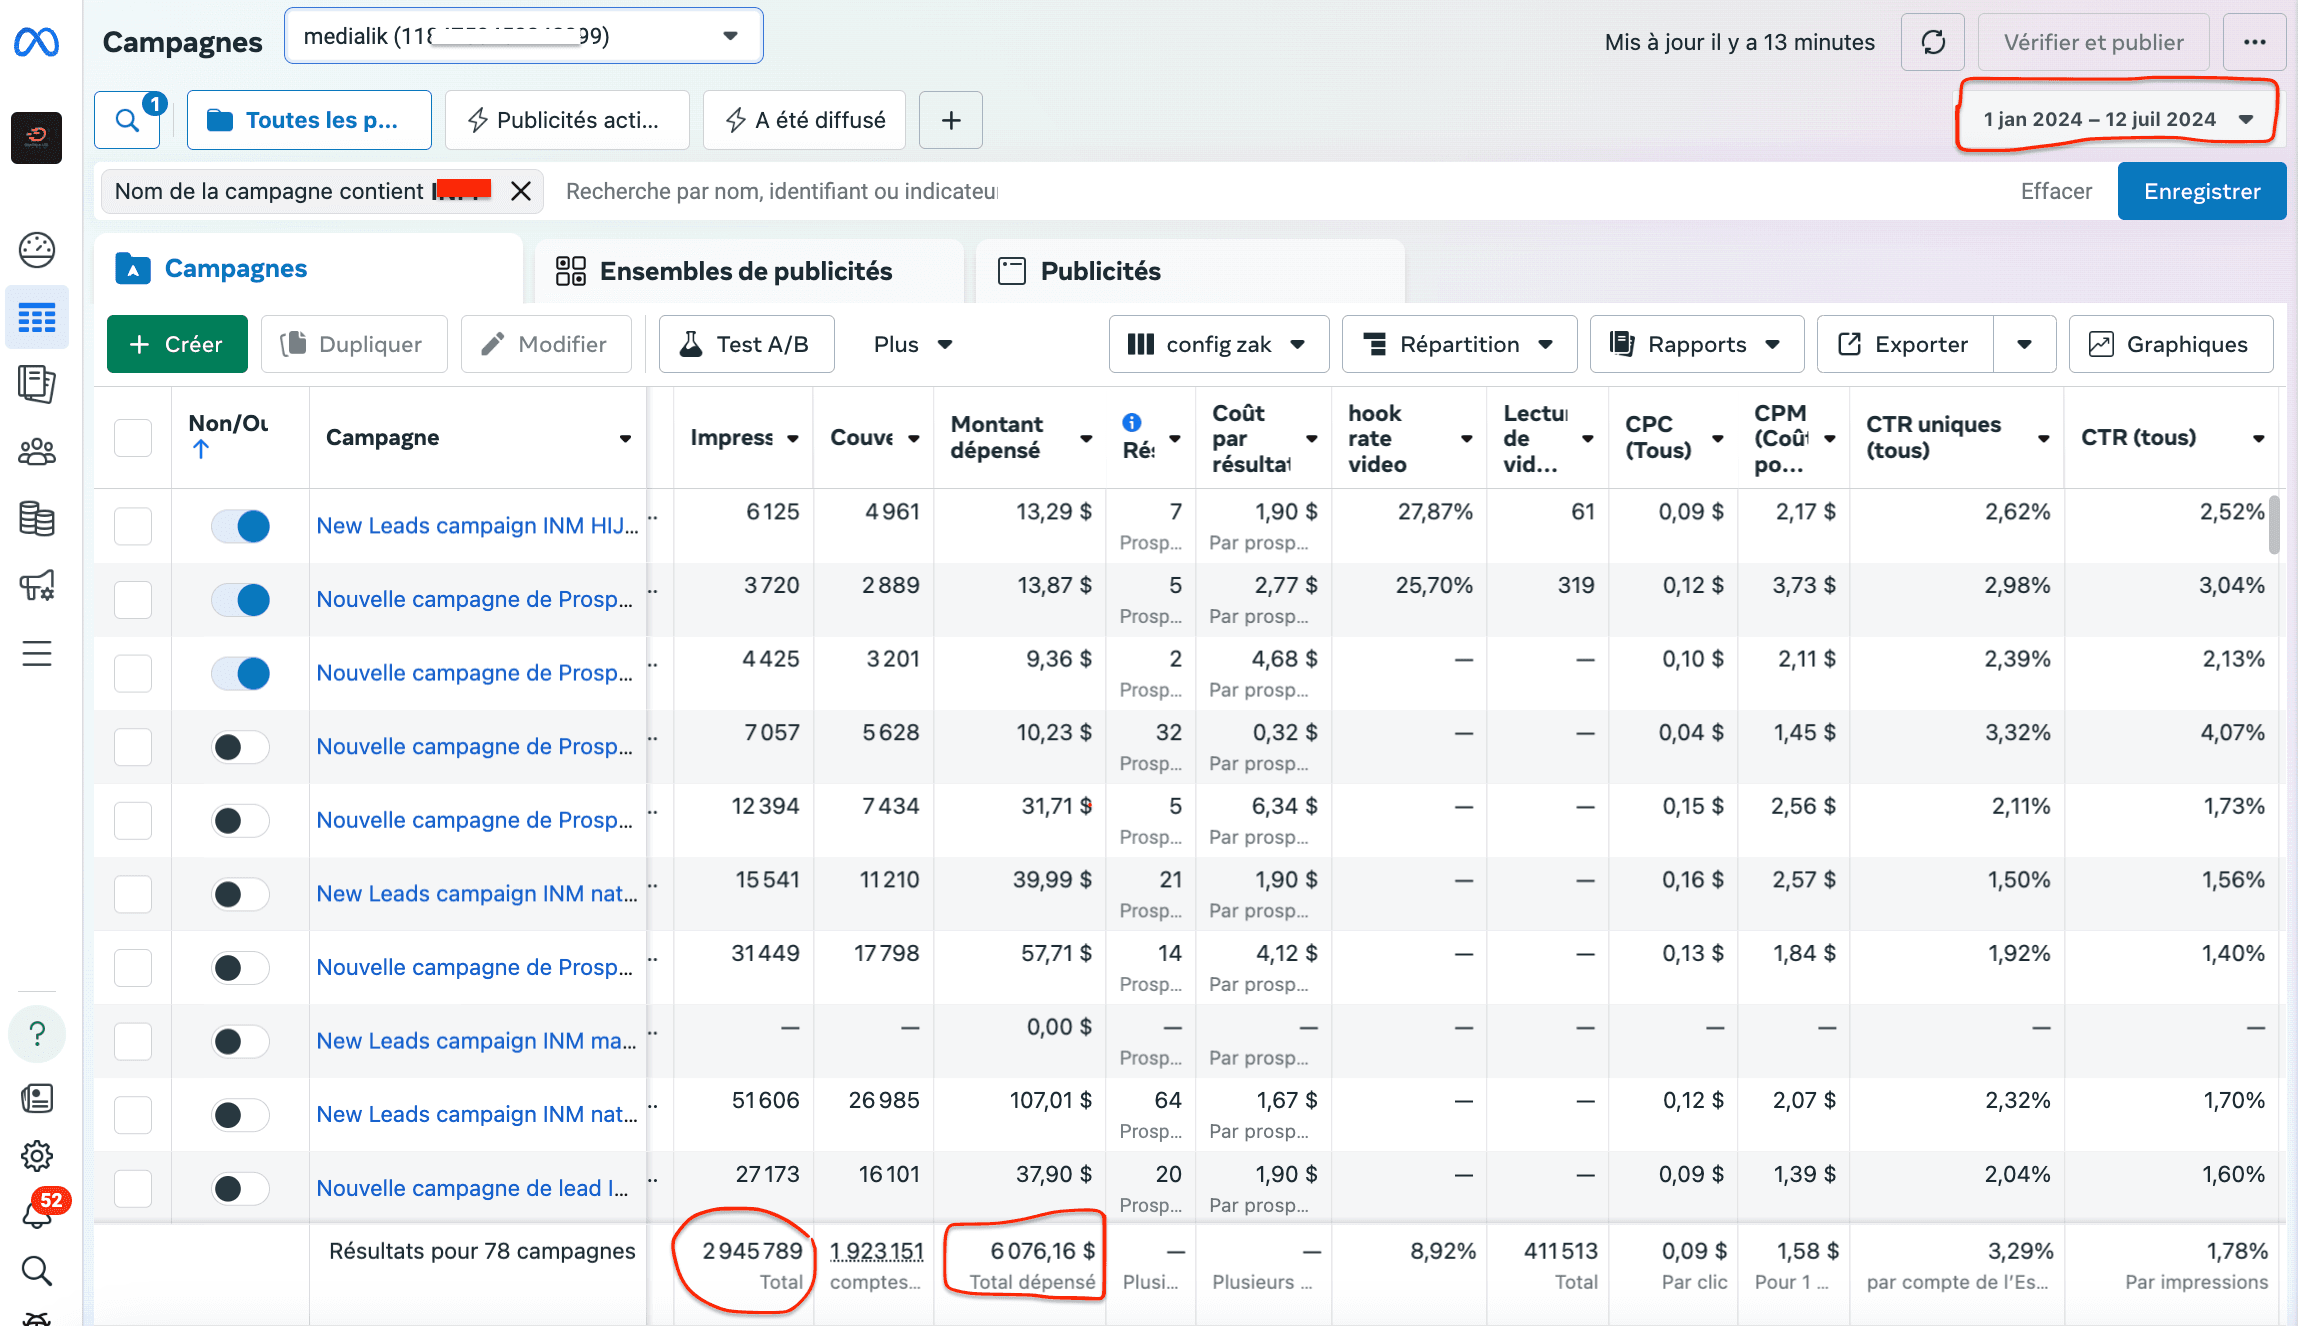Click the Meta logo icon
The width and height of the screenshot is (2298, 1326).
[x=37, y=42]
